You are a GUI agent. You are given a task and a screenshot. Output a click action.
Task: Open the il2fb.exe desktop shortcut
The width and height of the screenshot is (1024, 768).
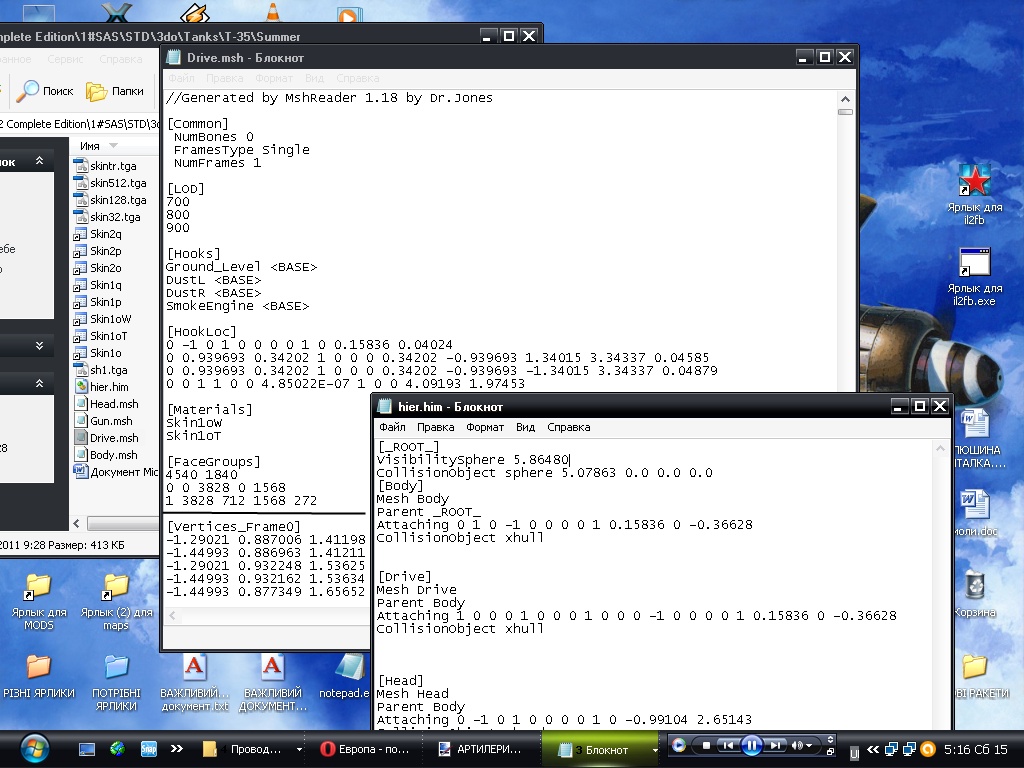(x=975, y=263)
